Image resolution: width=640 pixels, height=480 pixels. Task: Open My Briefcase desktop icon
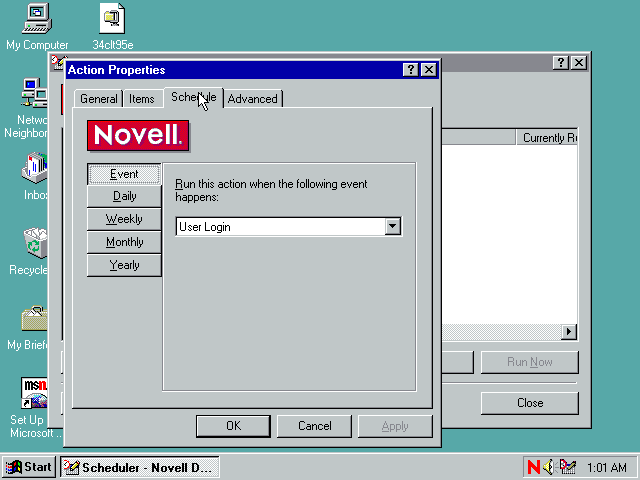[x=35, y=318]
